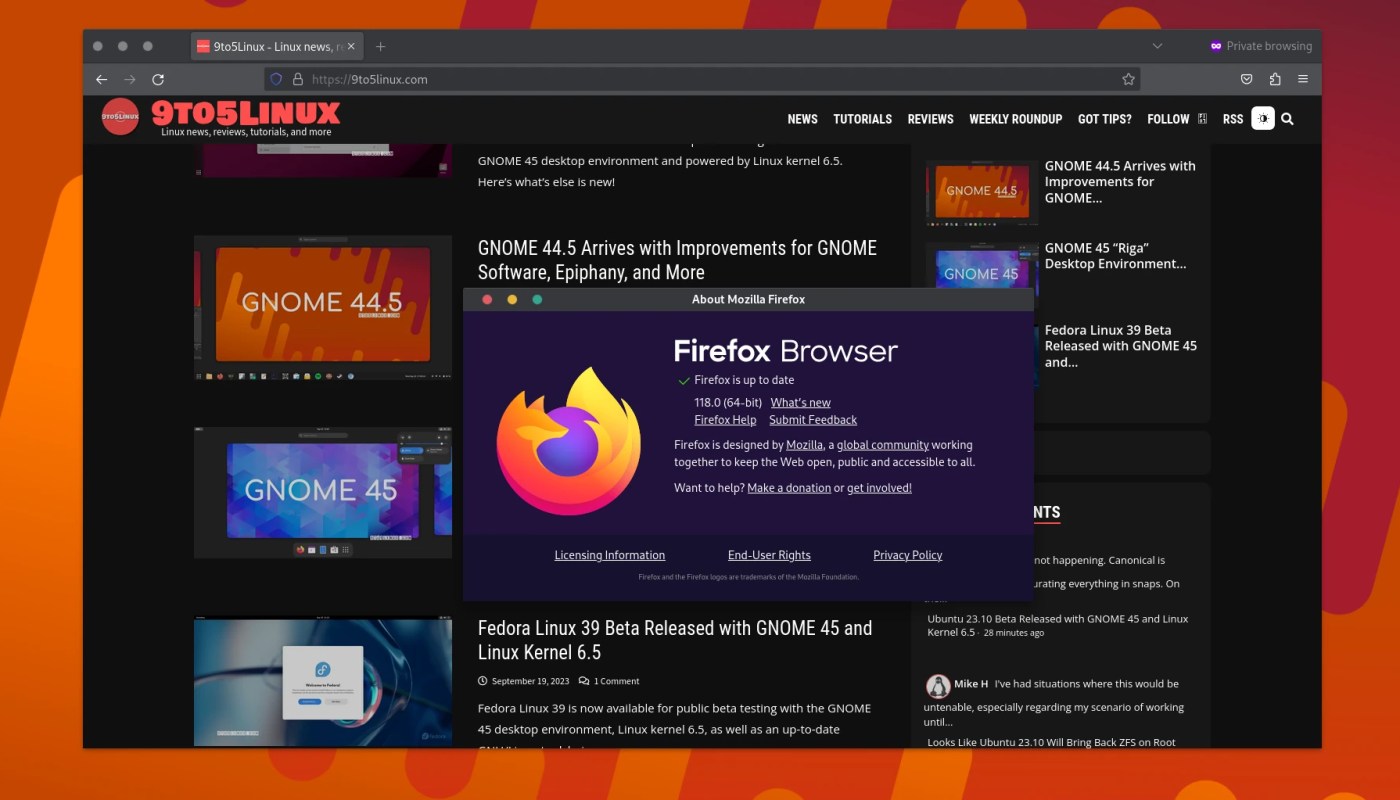The width and height of the screenshot is (1400, 800).
Task: Open End-User Rights link
Action: (769, 555)
